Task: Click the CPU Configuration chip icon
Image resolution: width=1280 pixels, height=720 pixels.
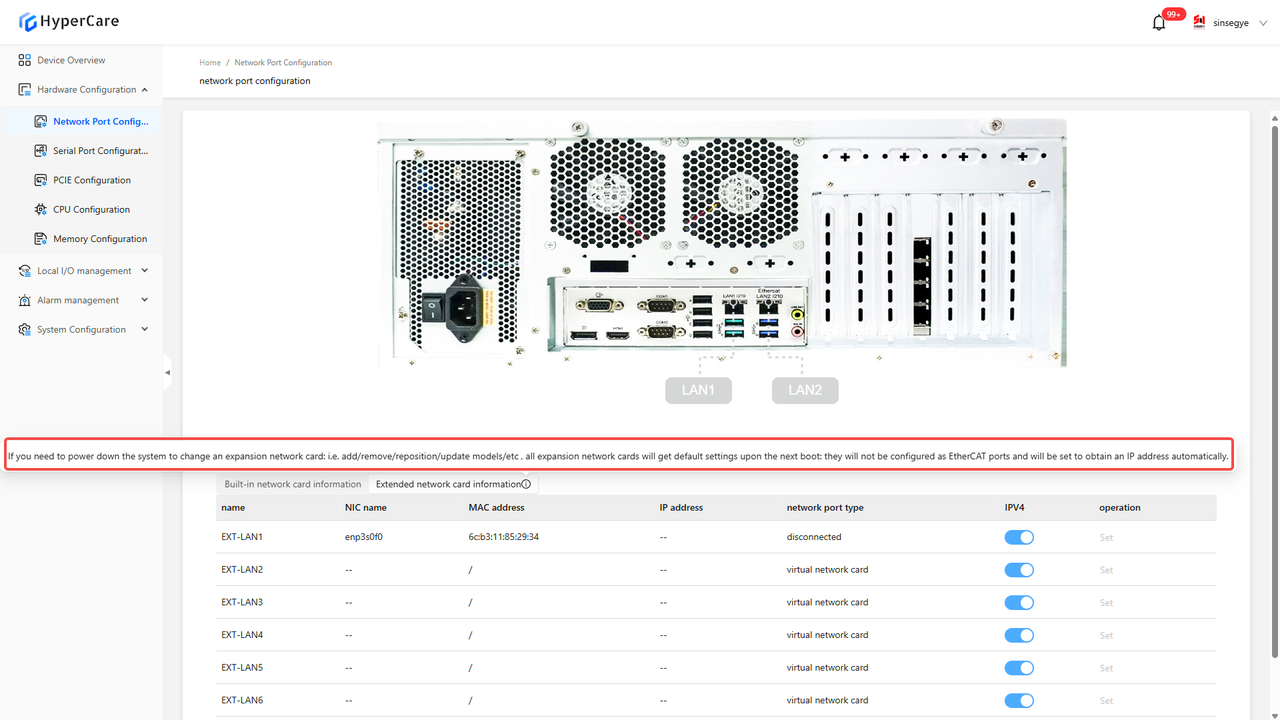Action: click(x=41, y=210)
